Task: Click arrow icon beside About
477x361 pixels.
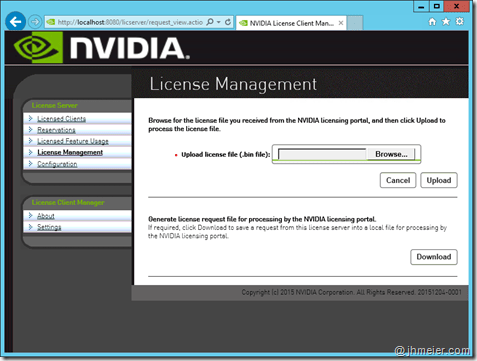Action: click(31, 215)
